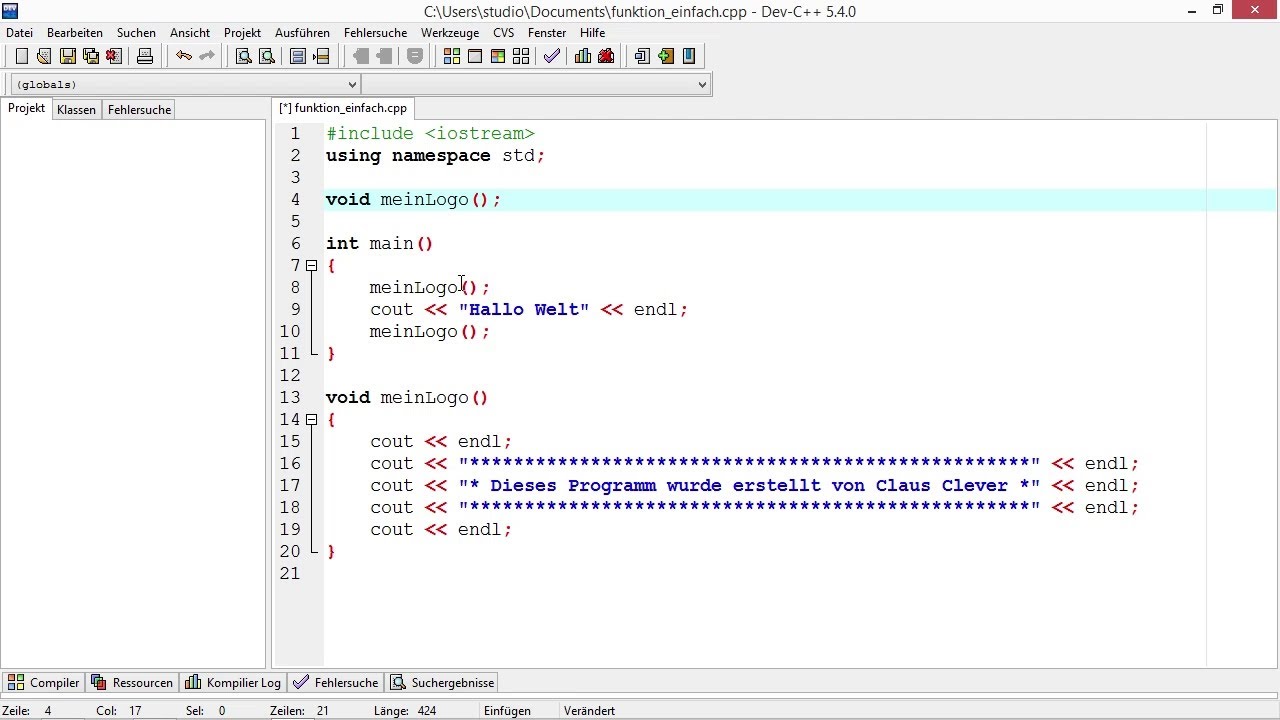Viewport: 1280px width, 720px height.
Task: Click the Profile analysis bar-chart icon
Action: (x=583, y=56)
